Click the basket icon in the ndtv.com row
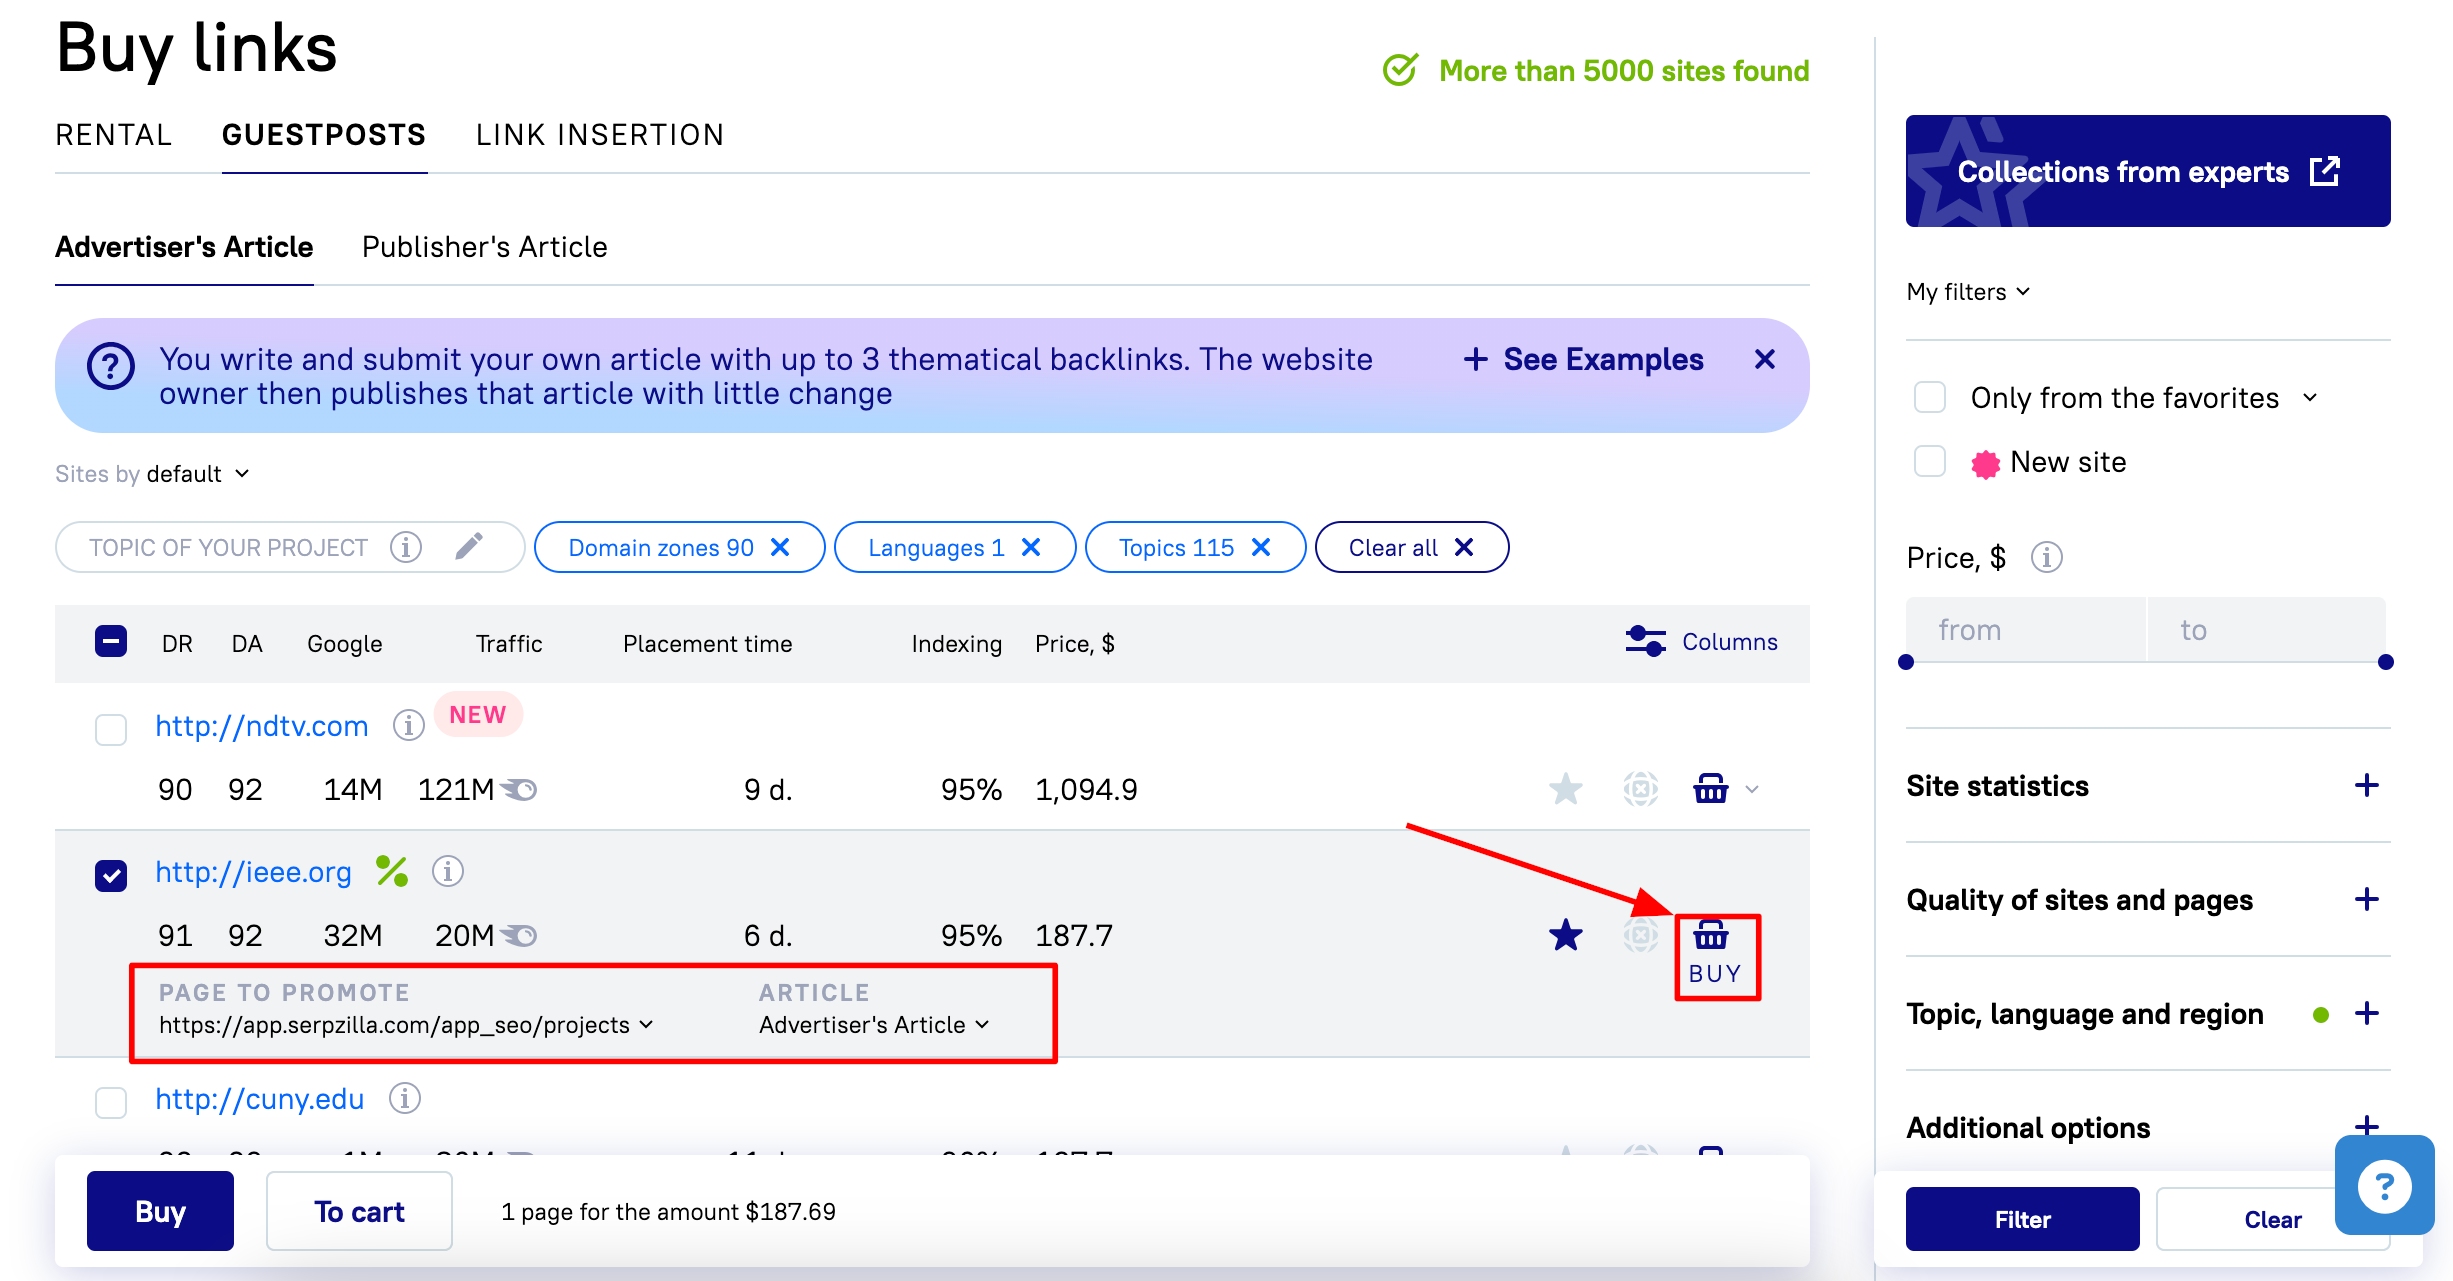 tap(1710, 789)
